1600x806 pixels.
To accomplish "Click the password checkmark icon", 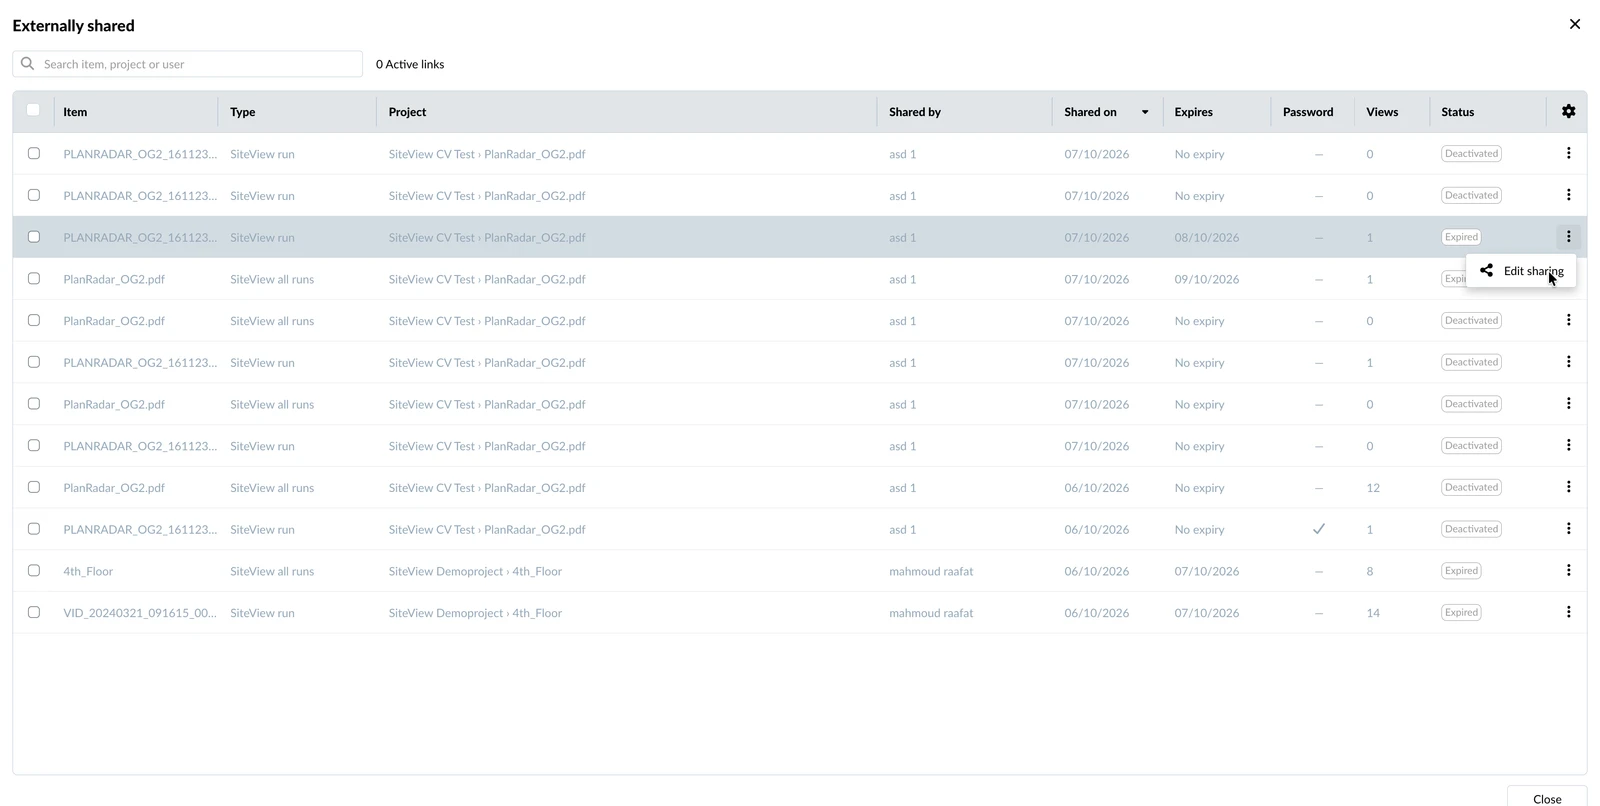I will pos(1319,529).
